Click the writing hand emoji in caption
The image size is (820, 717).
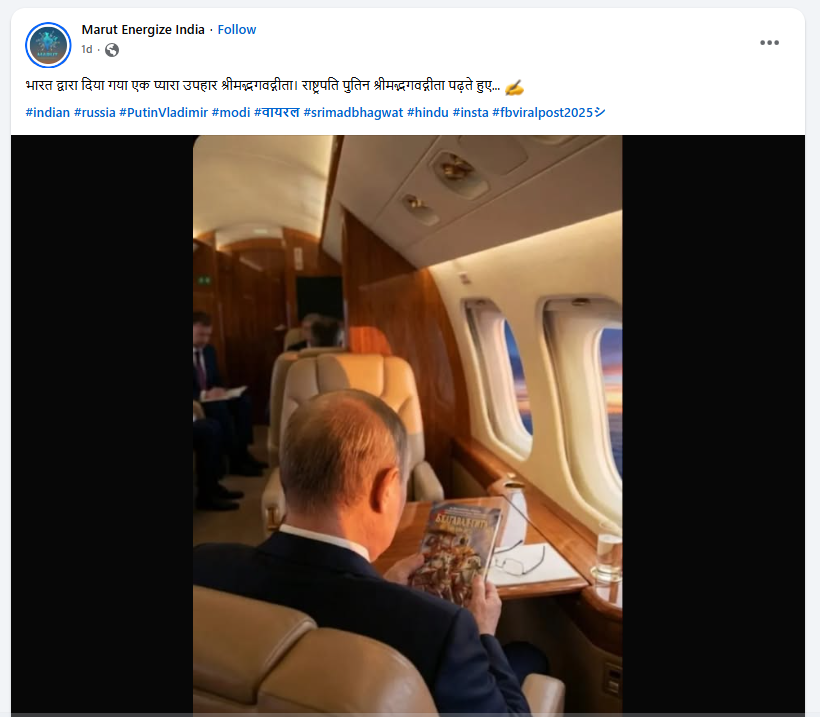point(514,87)
